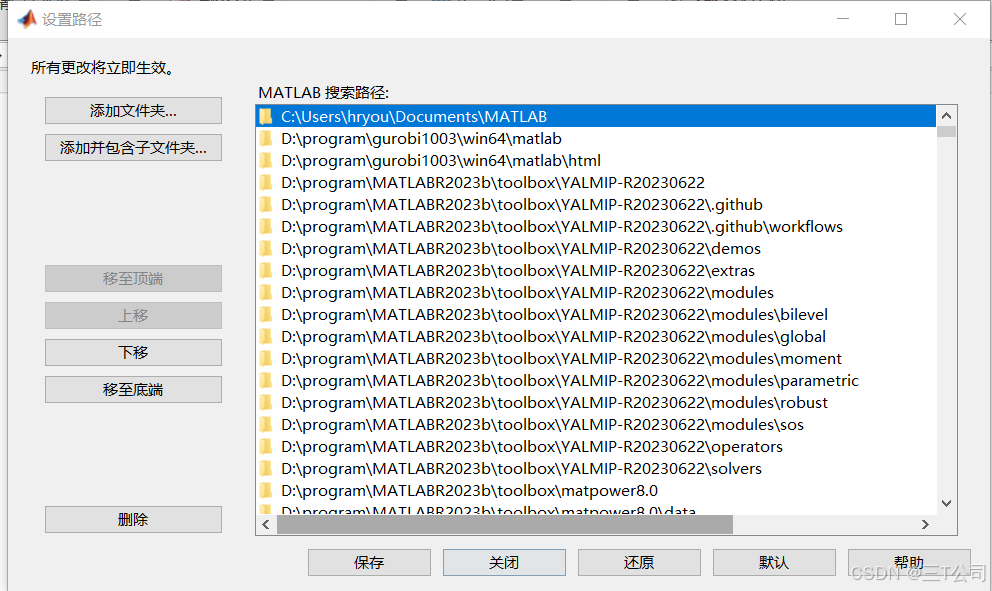The image size is (992, 591).
Task: Click folder icon of modules\bilevel row
Action: (x=266, y=314)
